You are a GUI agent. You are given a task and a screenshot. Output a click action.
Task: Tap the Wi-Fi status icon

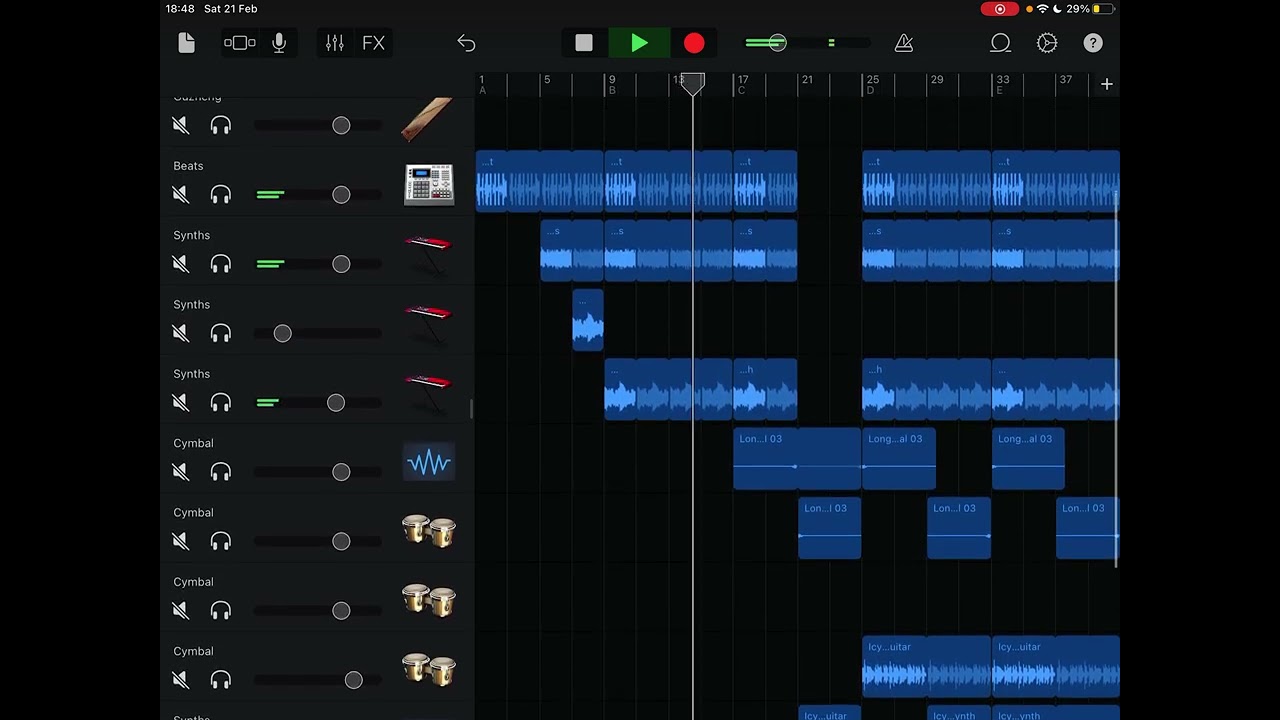pyautogui.click(x=1043, y=9)
